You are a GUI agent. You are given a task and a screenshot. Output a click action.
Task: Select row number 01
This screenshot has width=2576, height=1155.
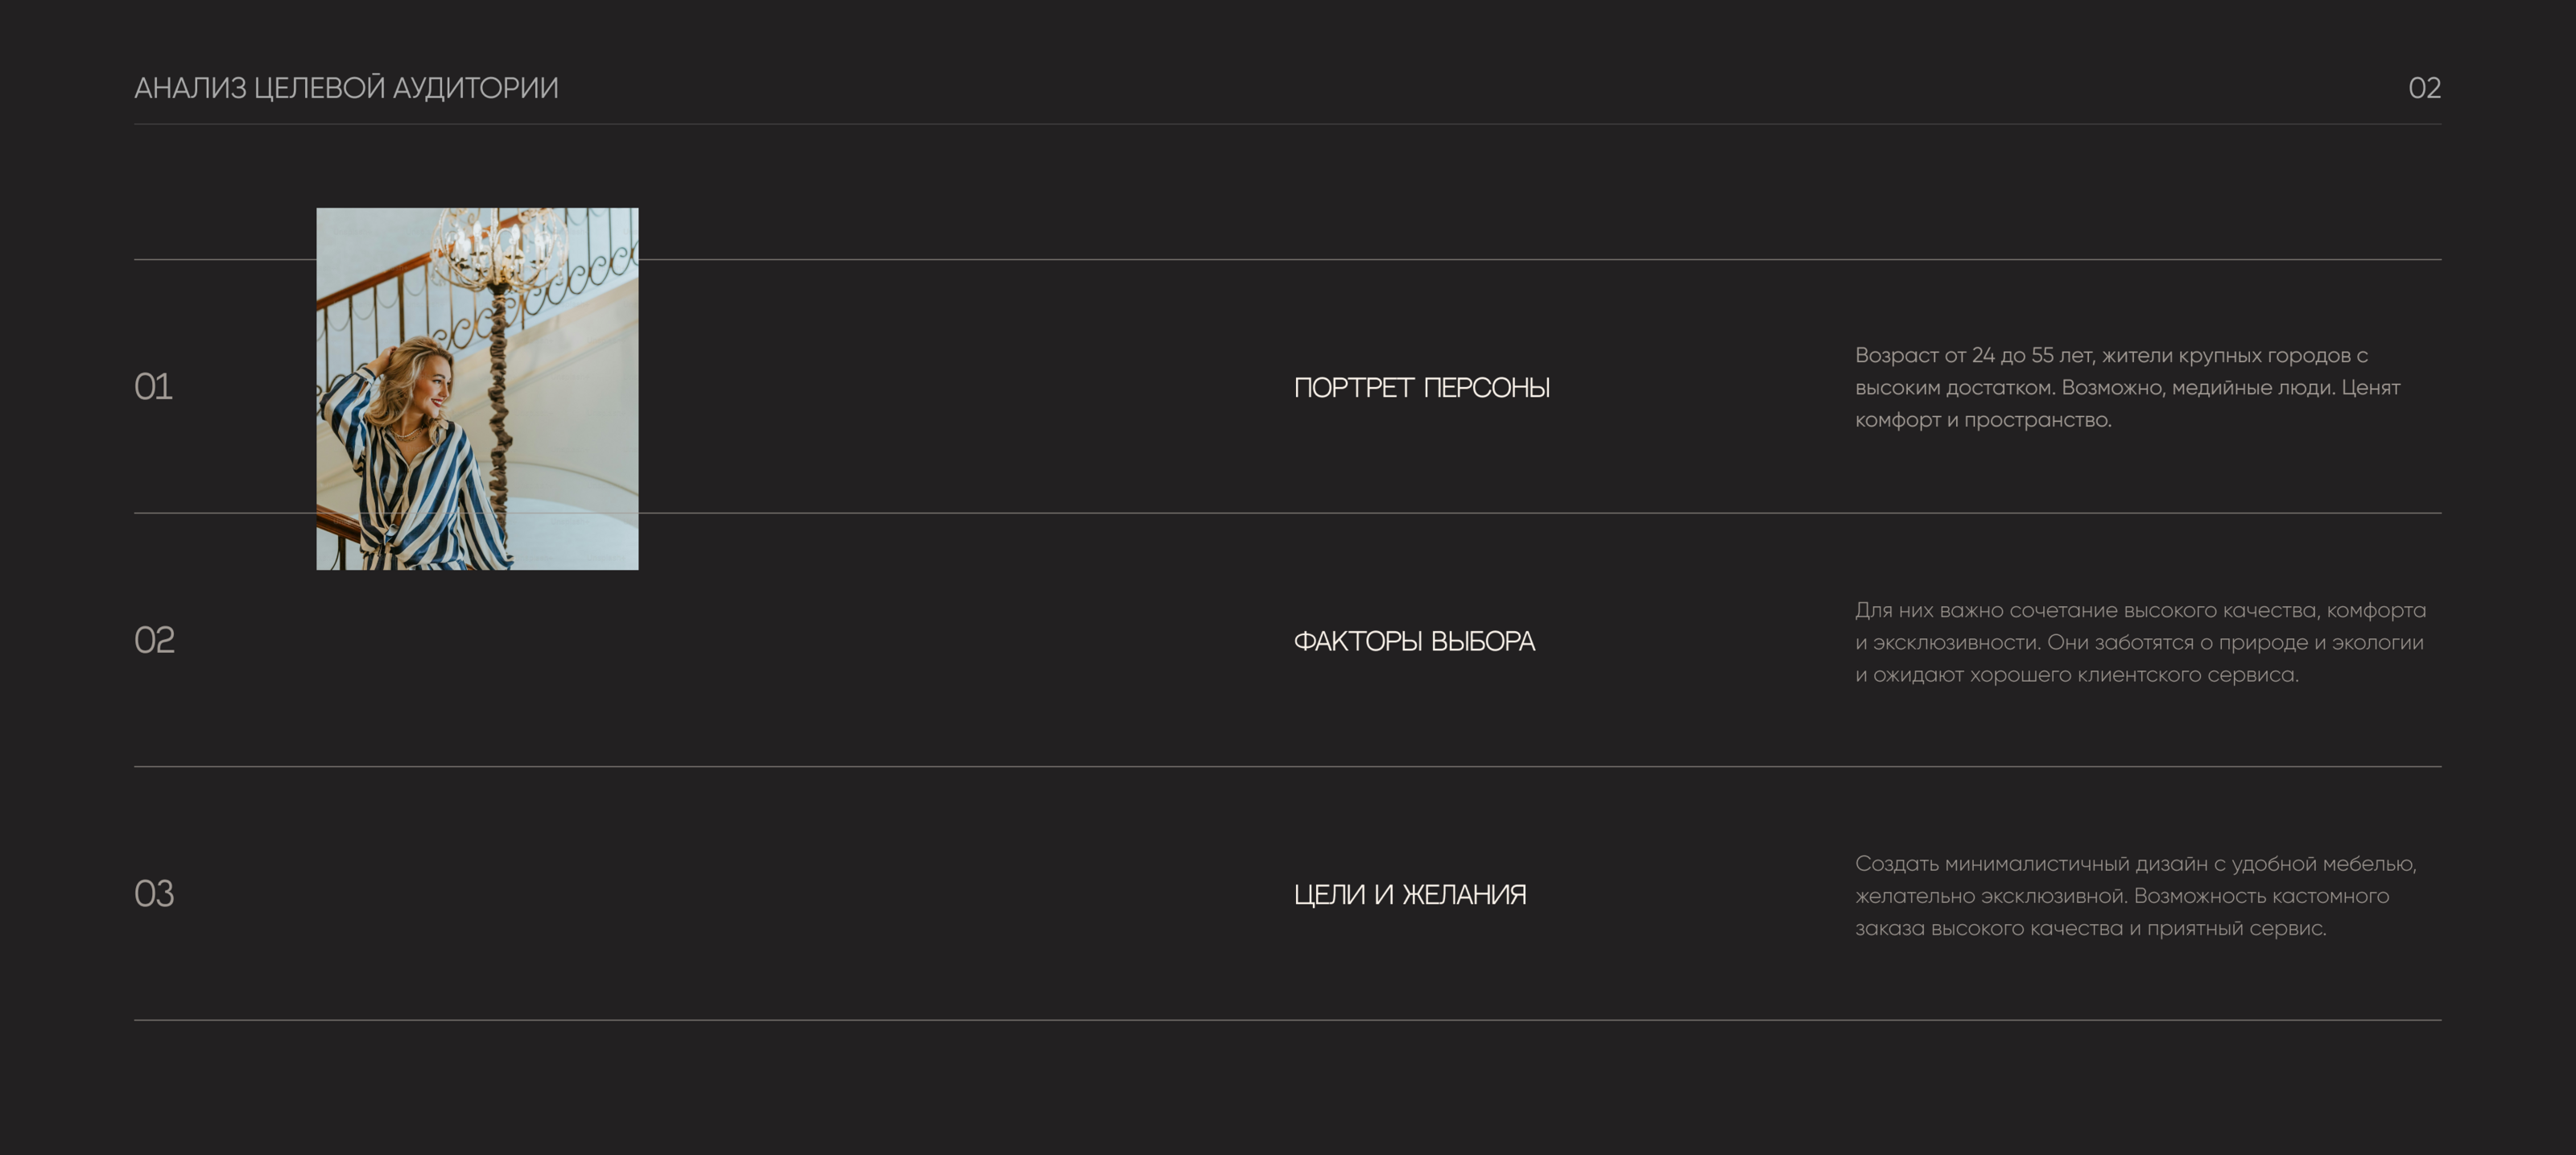(153, 387)
